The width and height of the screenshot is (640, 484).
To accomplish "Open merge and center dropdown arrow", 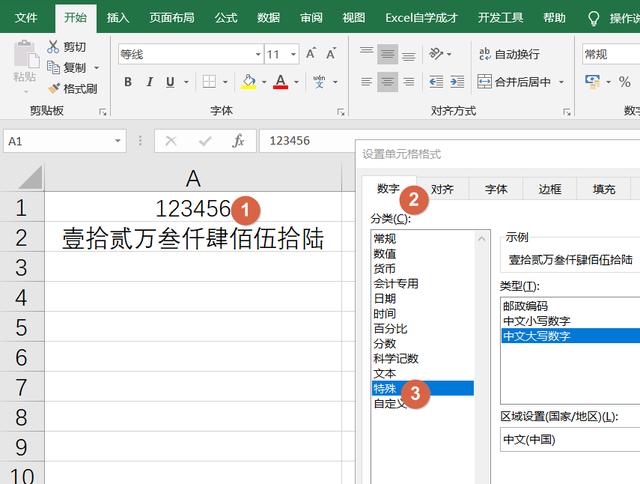I will point(562,82).
